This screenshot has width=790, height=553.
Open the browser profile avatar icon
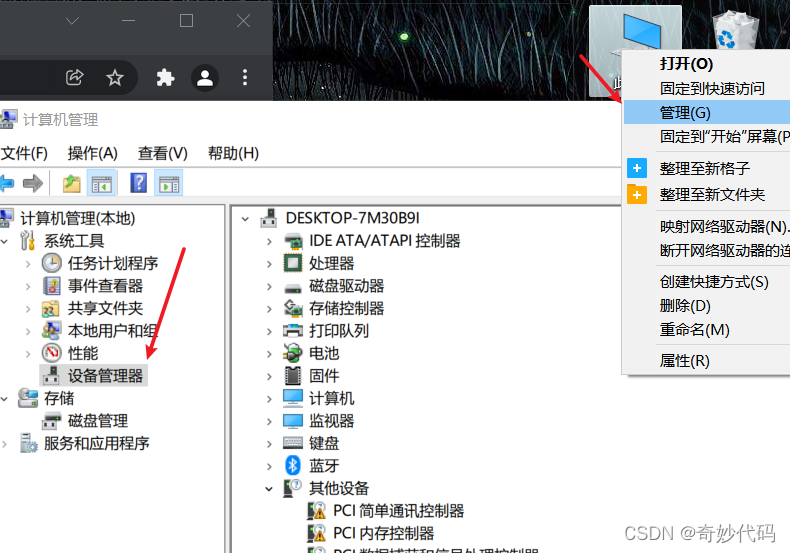[205, 78]
